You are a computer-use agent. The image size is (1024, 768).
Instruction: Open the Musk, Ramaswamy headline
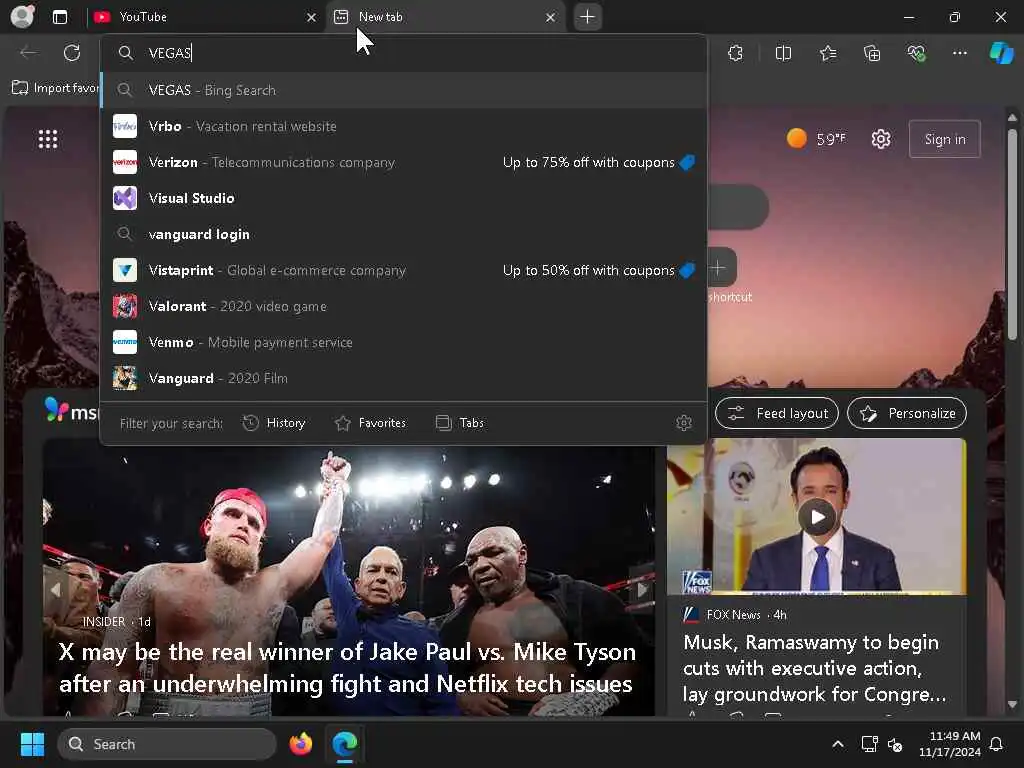click(814, 667)
